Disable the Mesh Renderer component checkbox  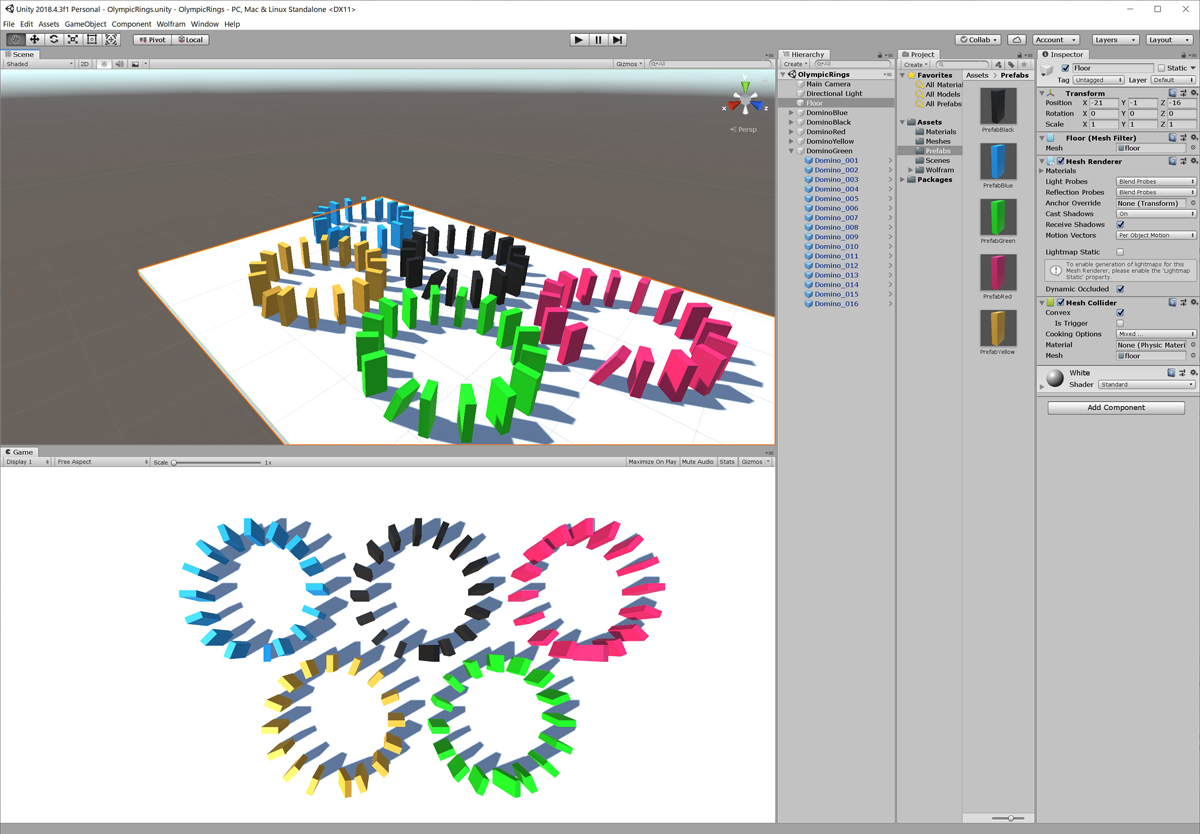(x=1061, y=161)
